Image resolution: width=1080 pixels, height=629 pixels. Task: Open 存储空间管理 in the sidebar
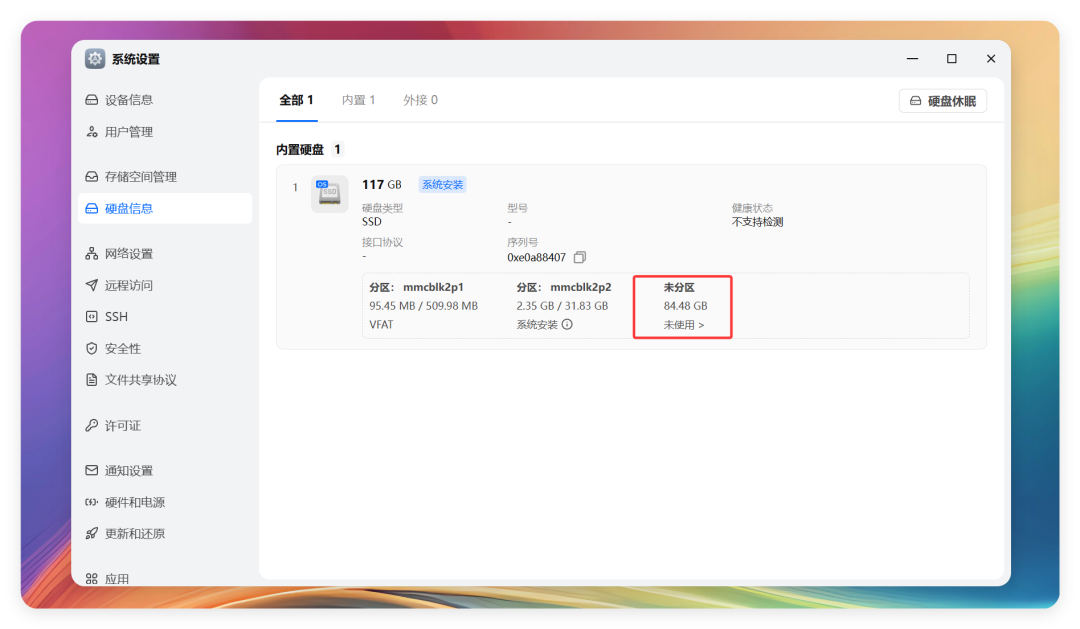pyautogui.click(x=165, y=176)
